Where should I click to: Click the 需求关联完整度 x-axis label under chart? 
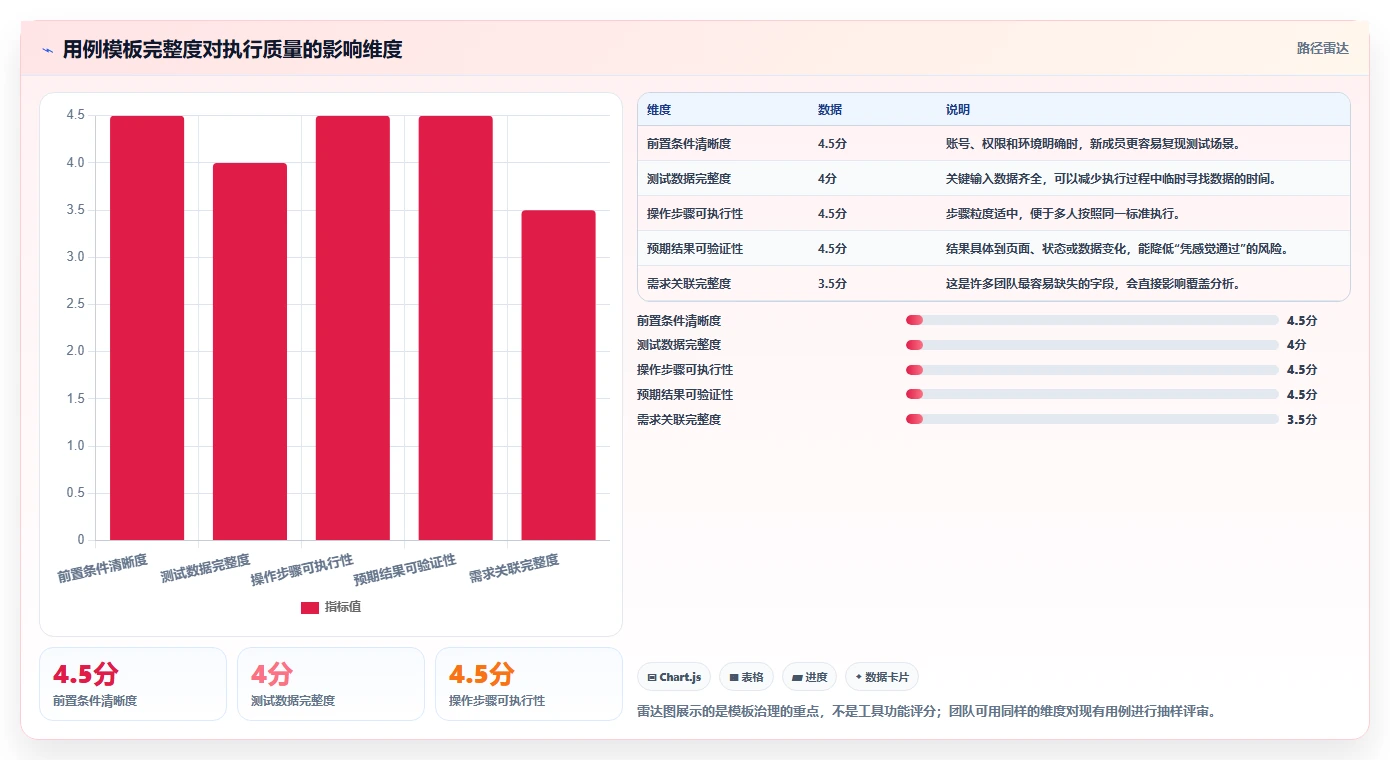click(514, 568)
